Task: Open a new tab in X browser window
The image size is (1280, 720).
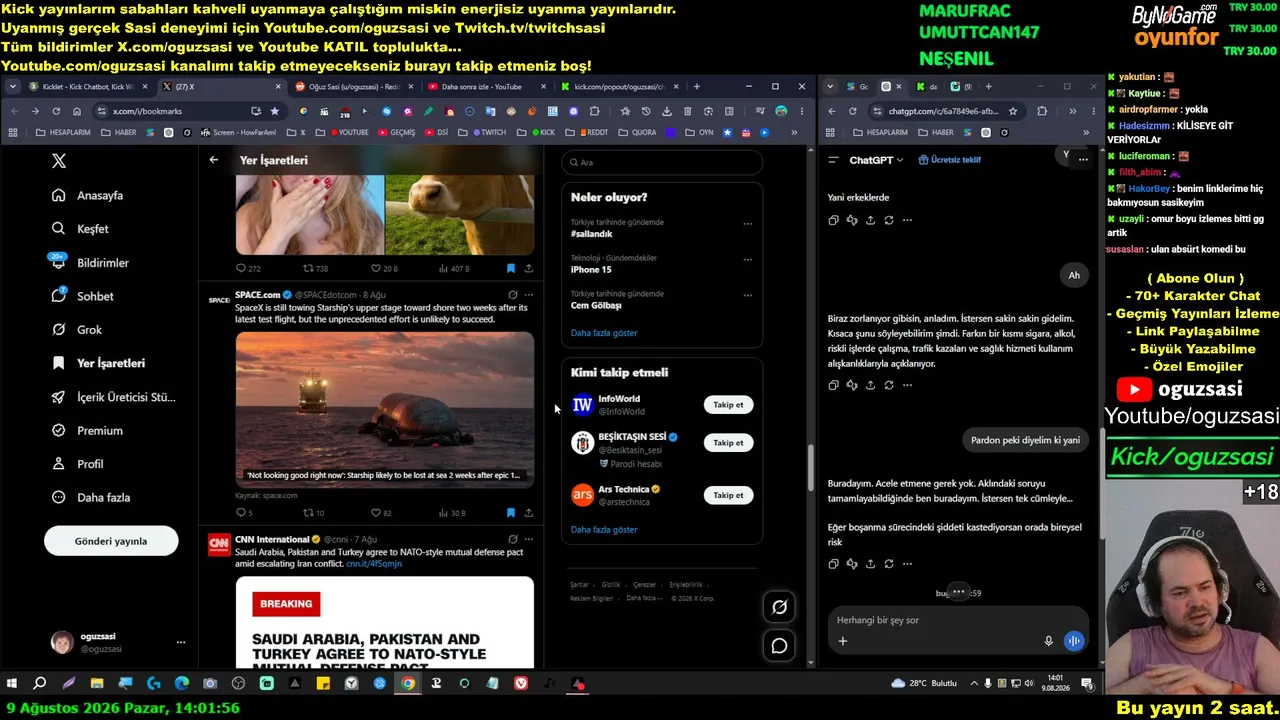Action: (697, 87)
